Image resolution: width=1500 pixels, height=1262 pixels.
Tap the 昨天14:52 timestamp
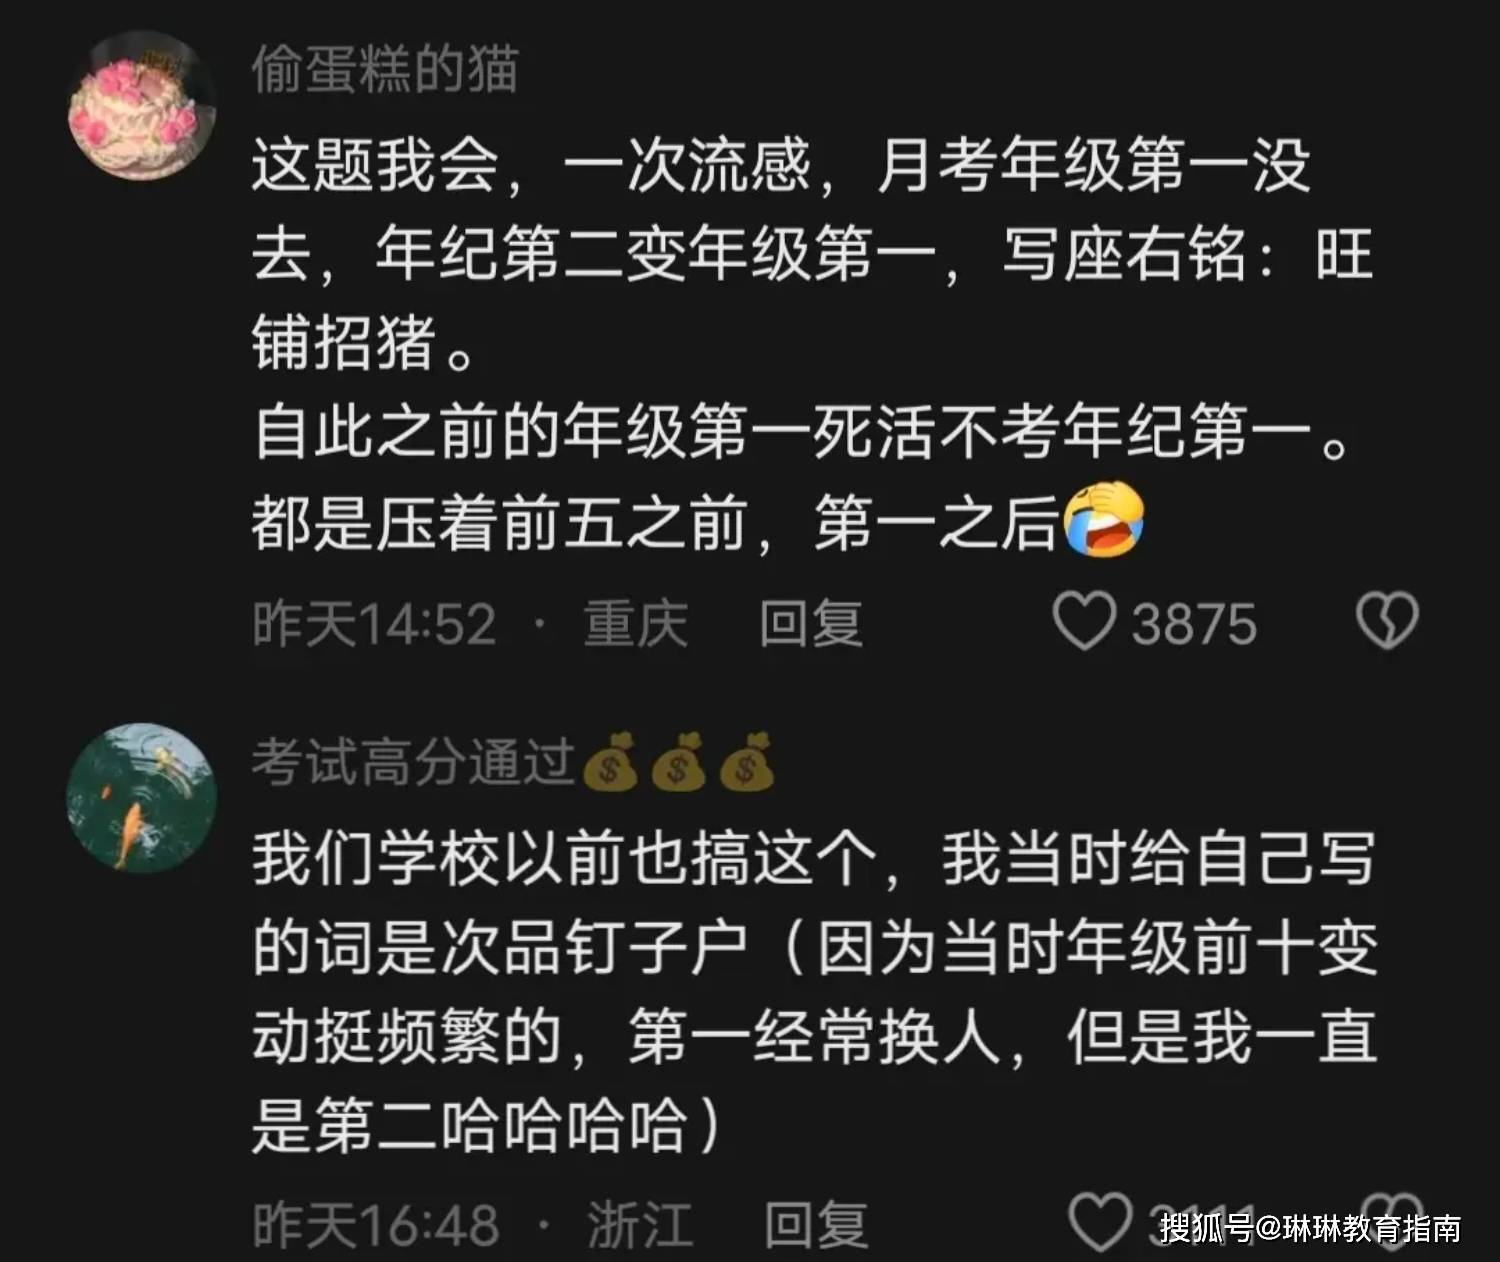point(374,623)
